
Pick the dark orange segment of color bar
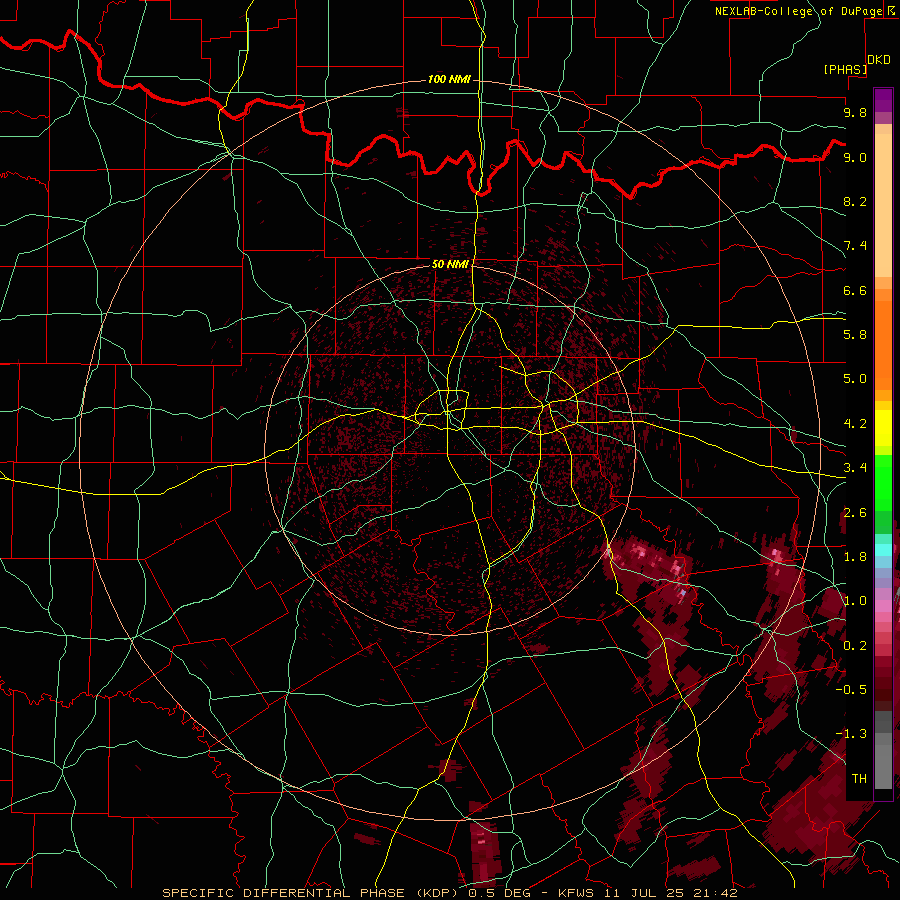(x=883, y=344)
